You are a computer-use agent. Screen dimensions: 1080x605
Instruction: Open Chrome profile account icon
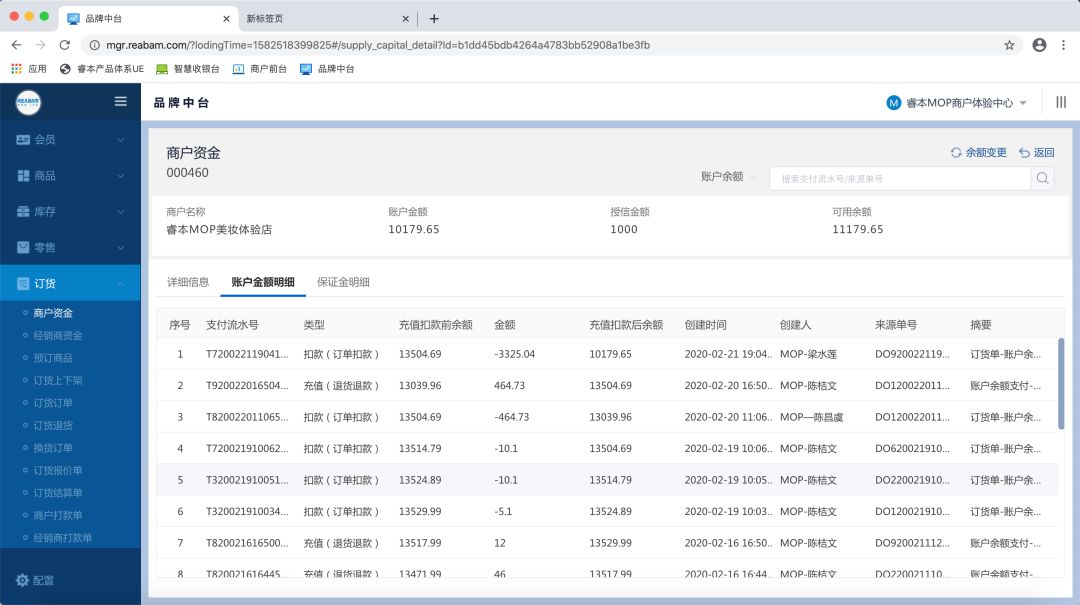(1039, 45)
